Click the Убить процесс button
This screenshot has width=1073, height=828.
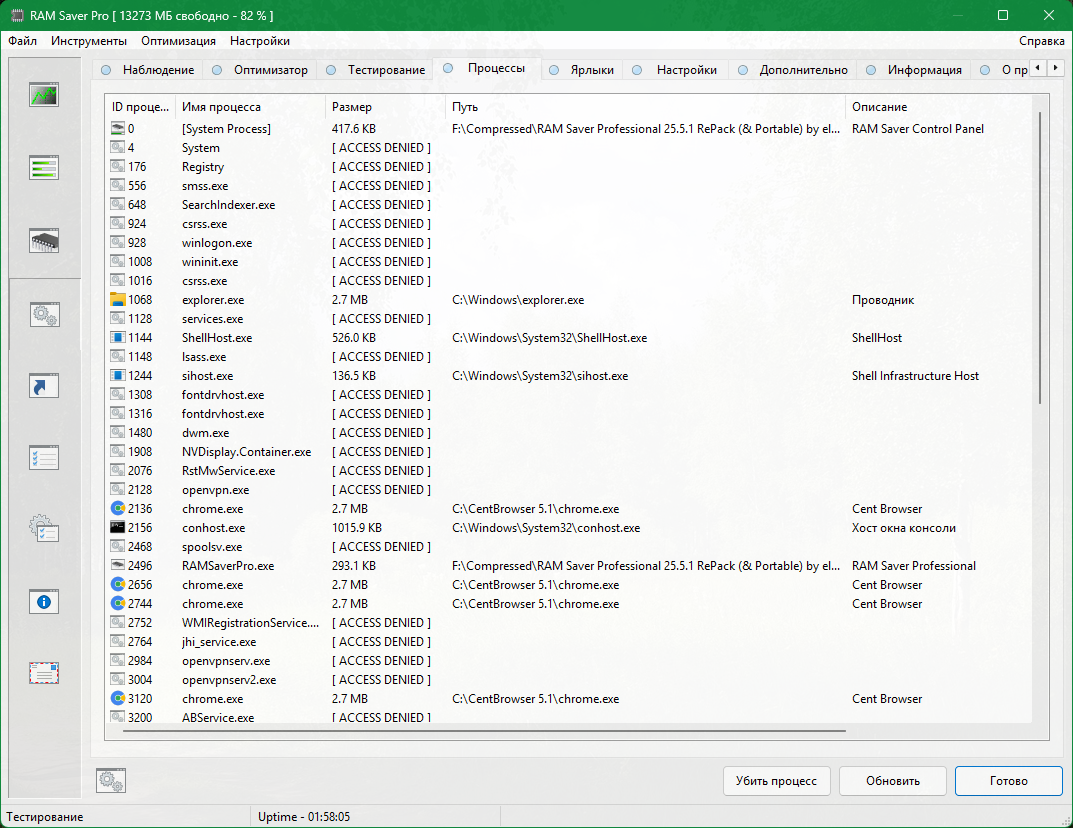coord(776,781)
